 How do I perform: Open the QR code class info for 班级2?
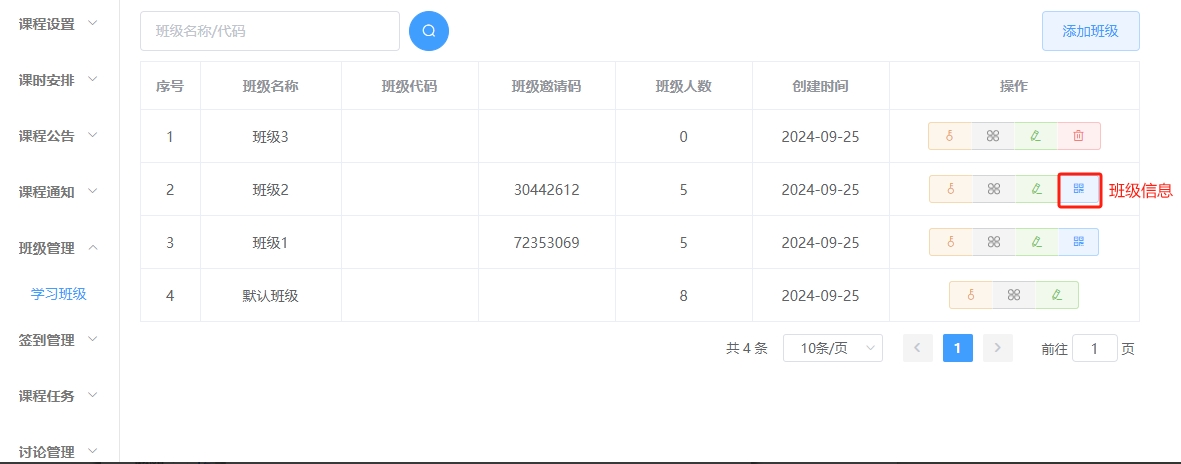1079,189
